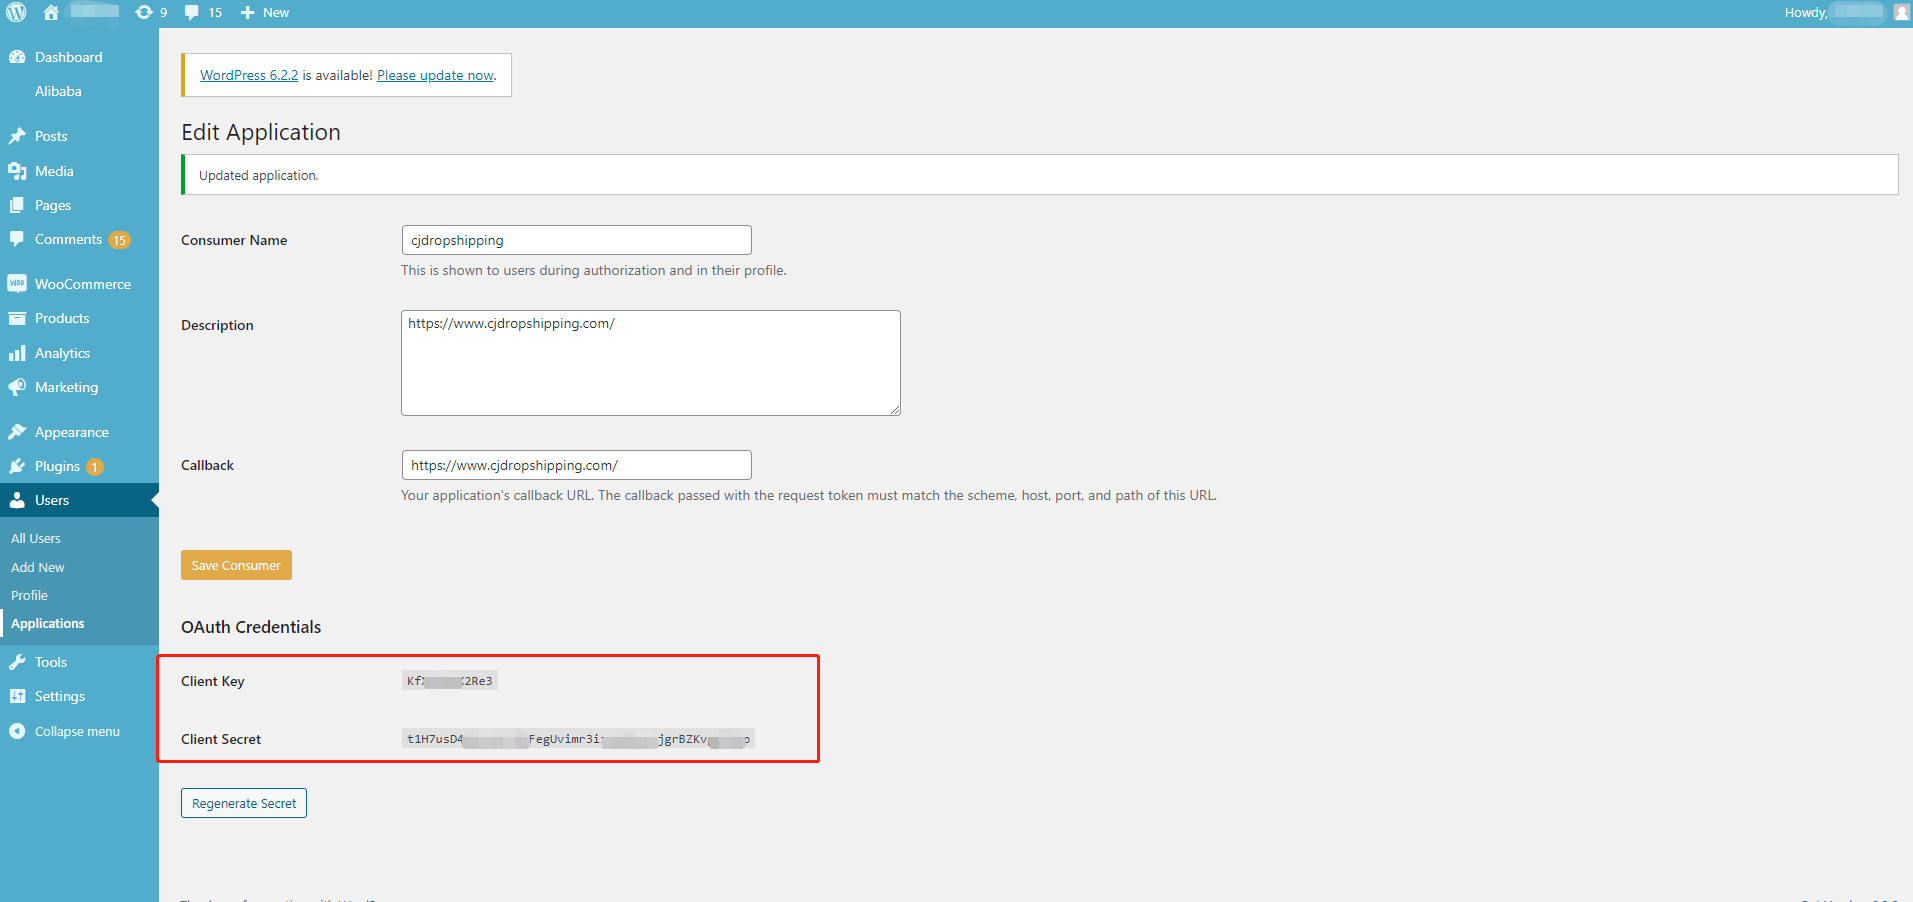The height and width of the screenshot is (902, 1913).
Task: Open the comments bubble icon in the admin bar
Action: coord(192,12)
